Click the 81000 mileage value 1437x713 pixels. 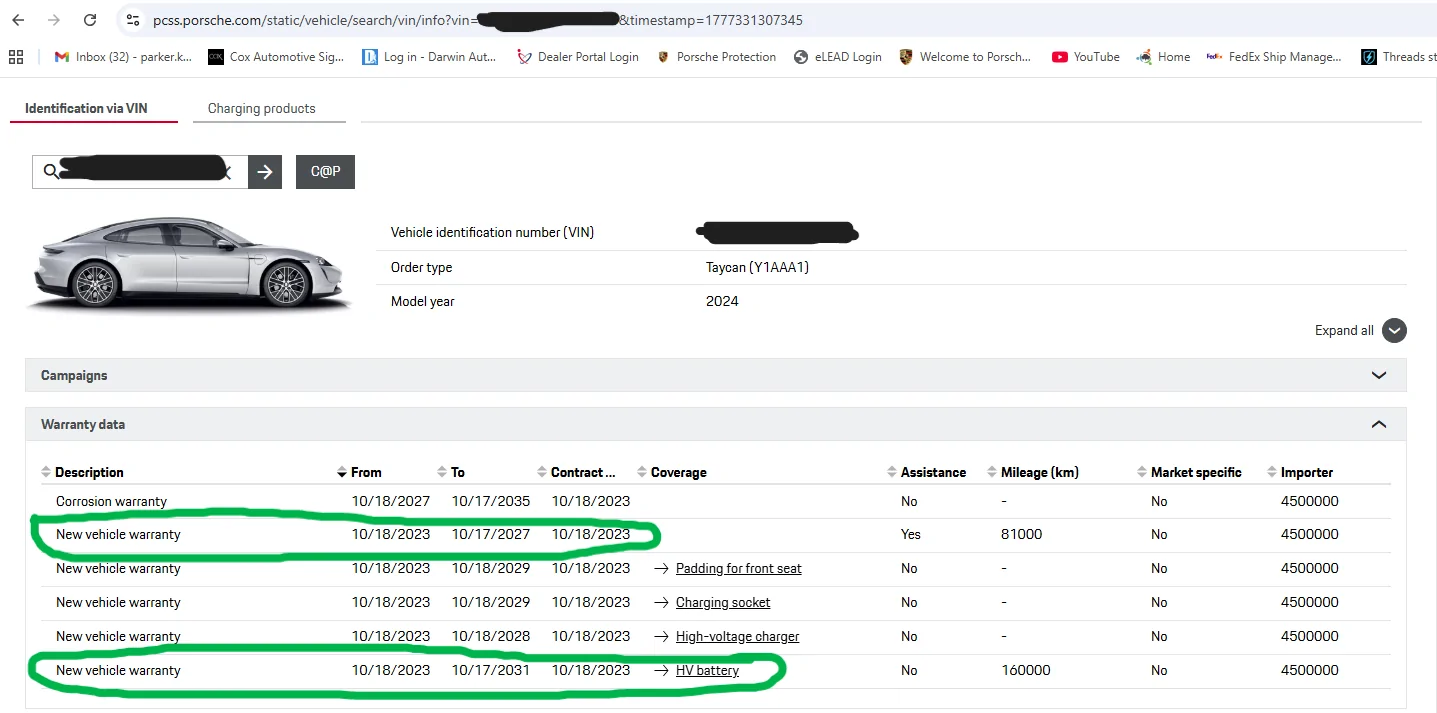tap(1021, 535)
